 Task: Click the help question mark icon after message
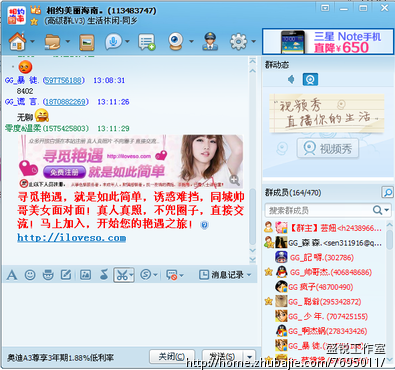click(204, 225)
